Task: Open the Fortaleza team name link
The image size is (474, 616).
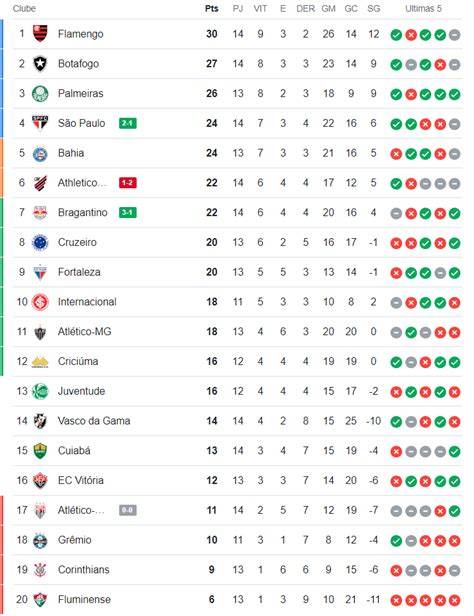Action: click(x=79, y=272)
